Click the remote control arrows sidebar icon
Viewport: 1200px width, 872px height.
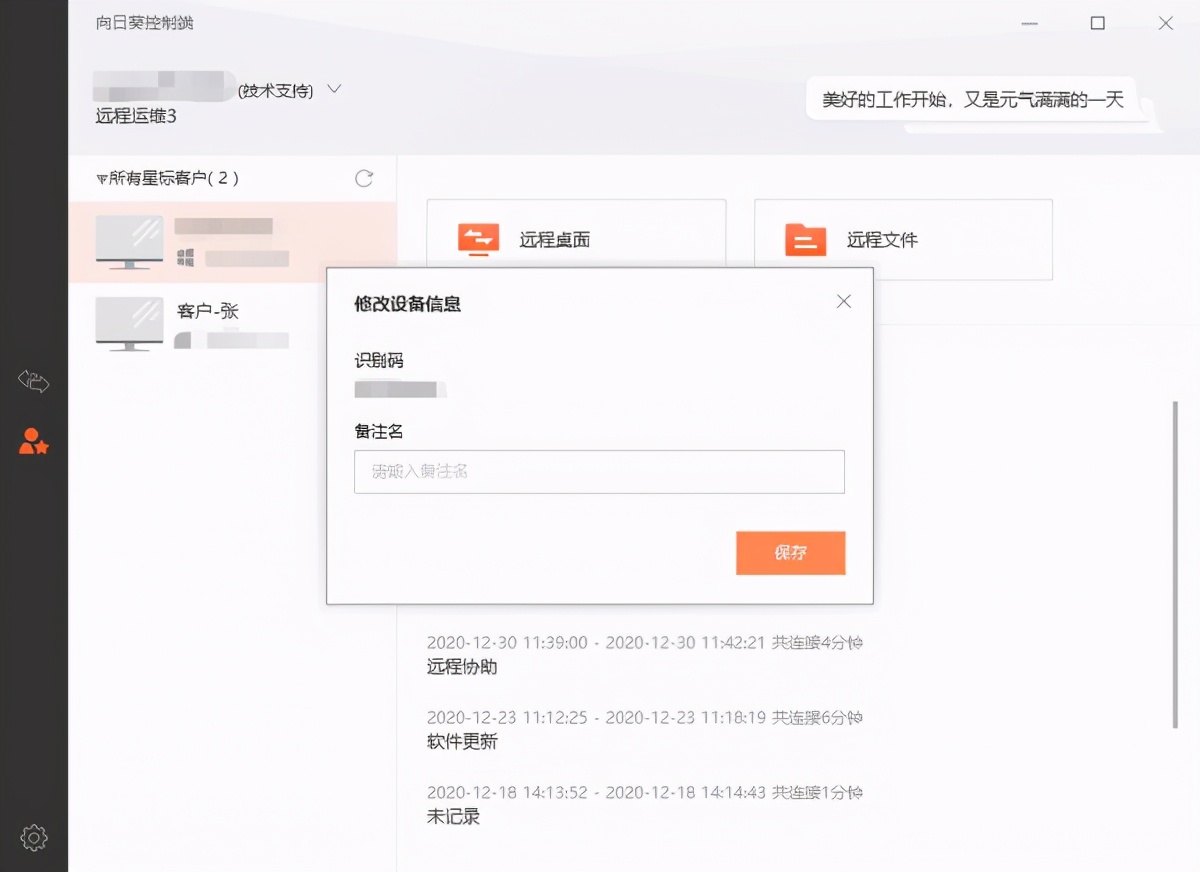pos(33,381)
